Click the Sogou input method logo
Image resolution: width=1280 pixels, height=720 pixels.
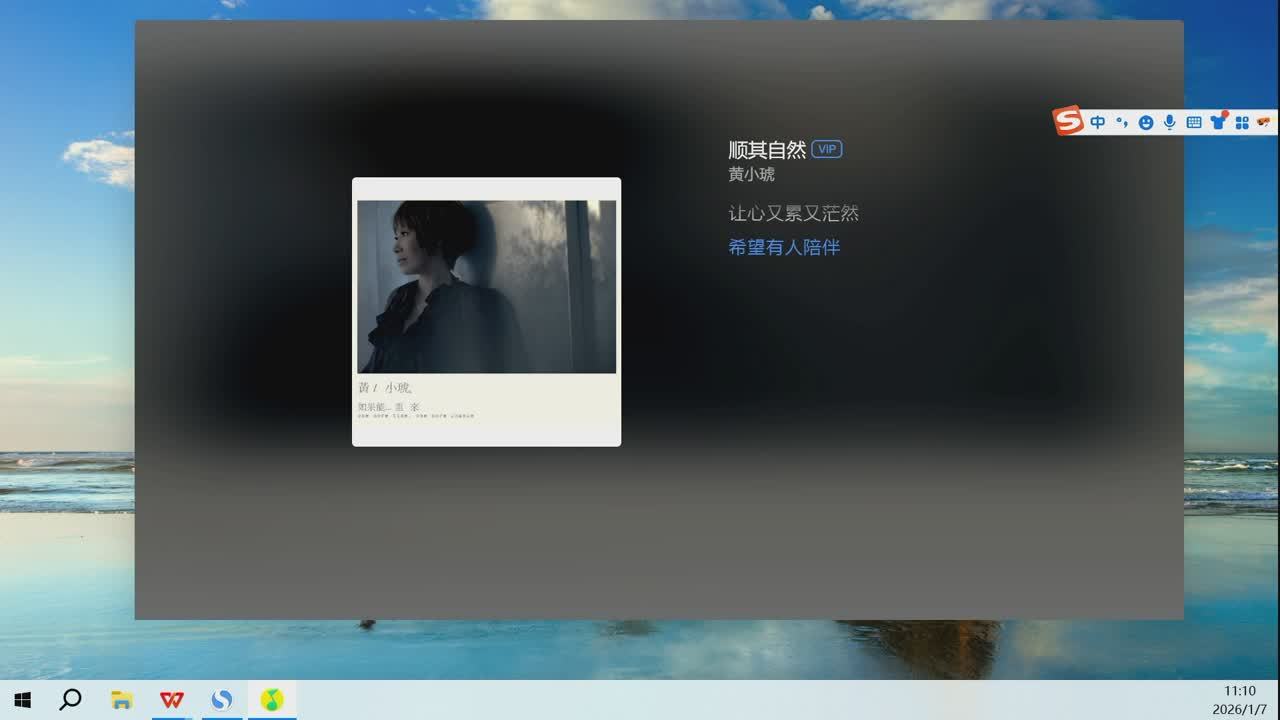pos(1068,121)
